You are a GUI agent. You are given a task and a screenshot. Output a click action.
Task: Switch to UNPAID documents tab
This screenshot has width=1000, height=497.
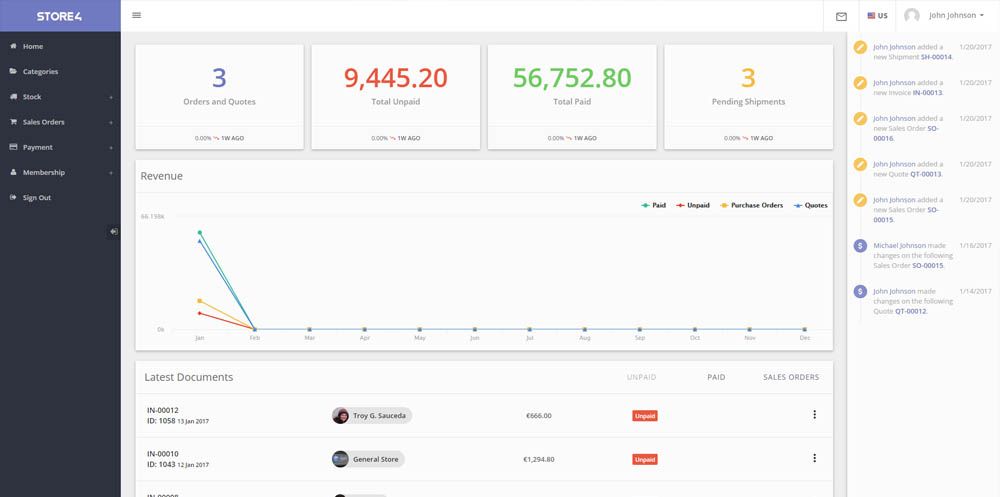pyautogui.click(x=642, y=378)
